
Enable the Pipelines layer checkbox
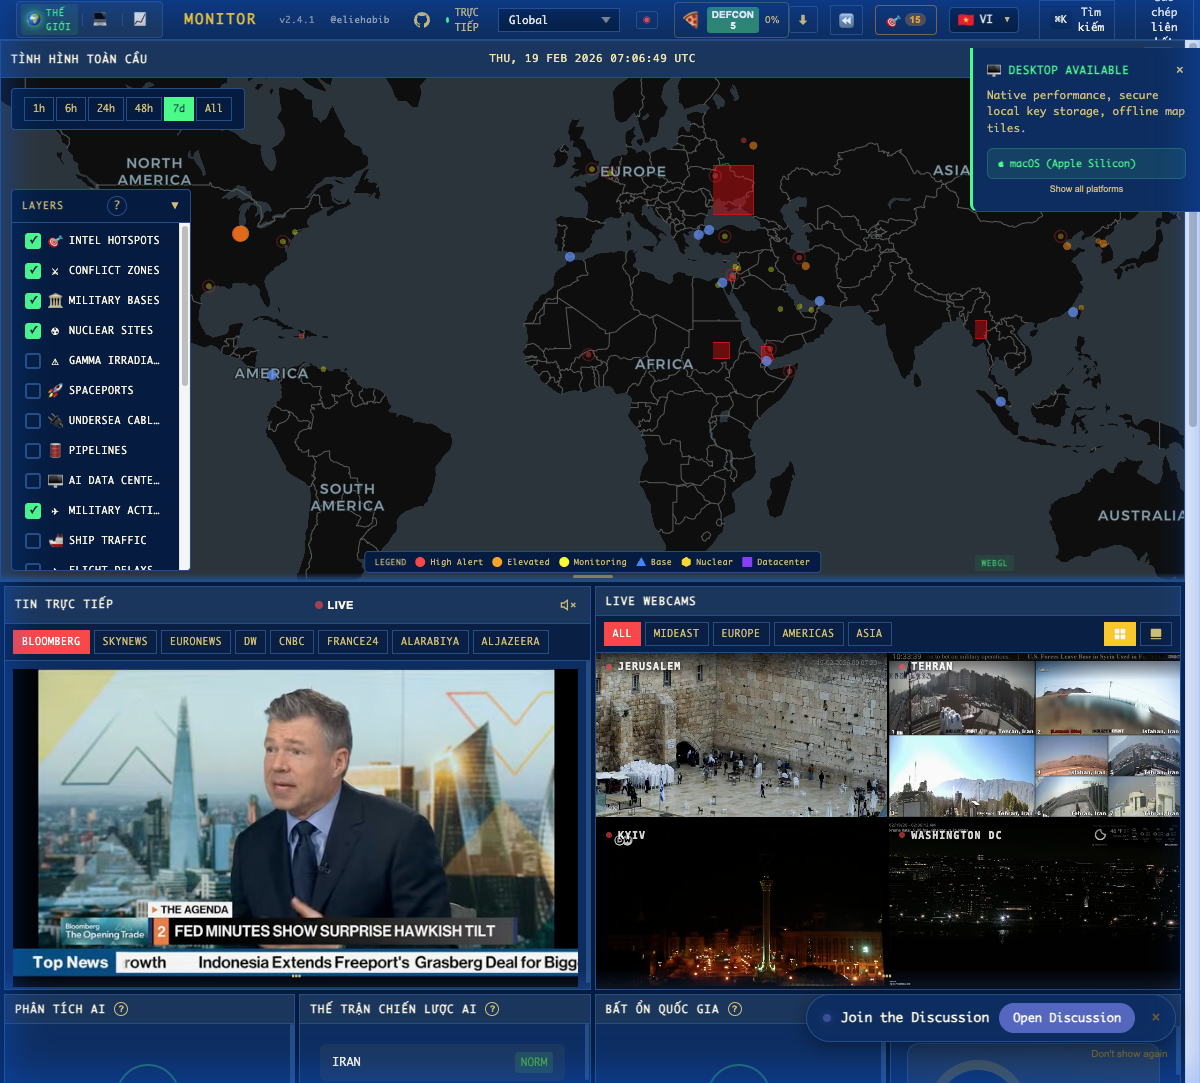(x=33, y=451)
